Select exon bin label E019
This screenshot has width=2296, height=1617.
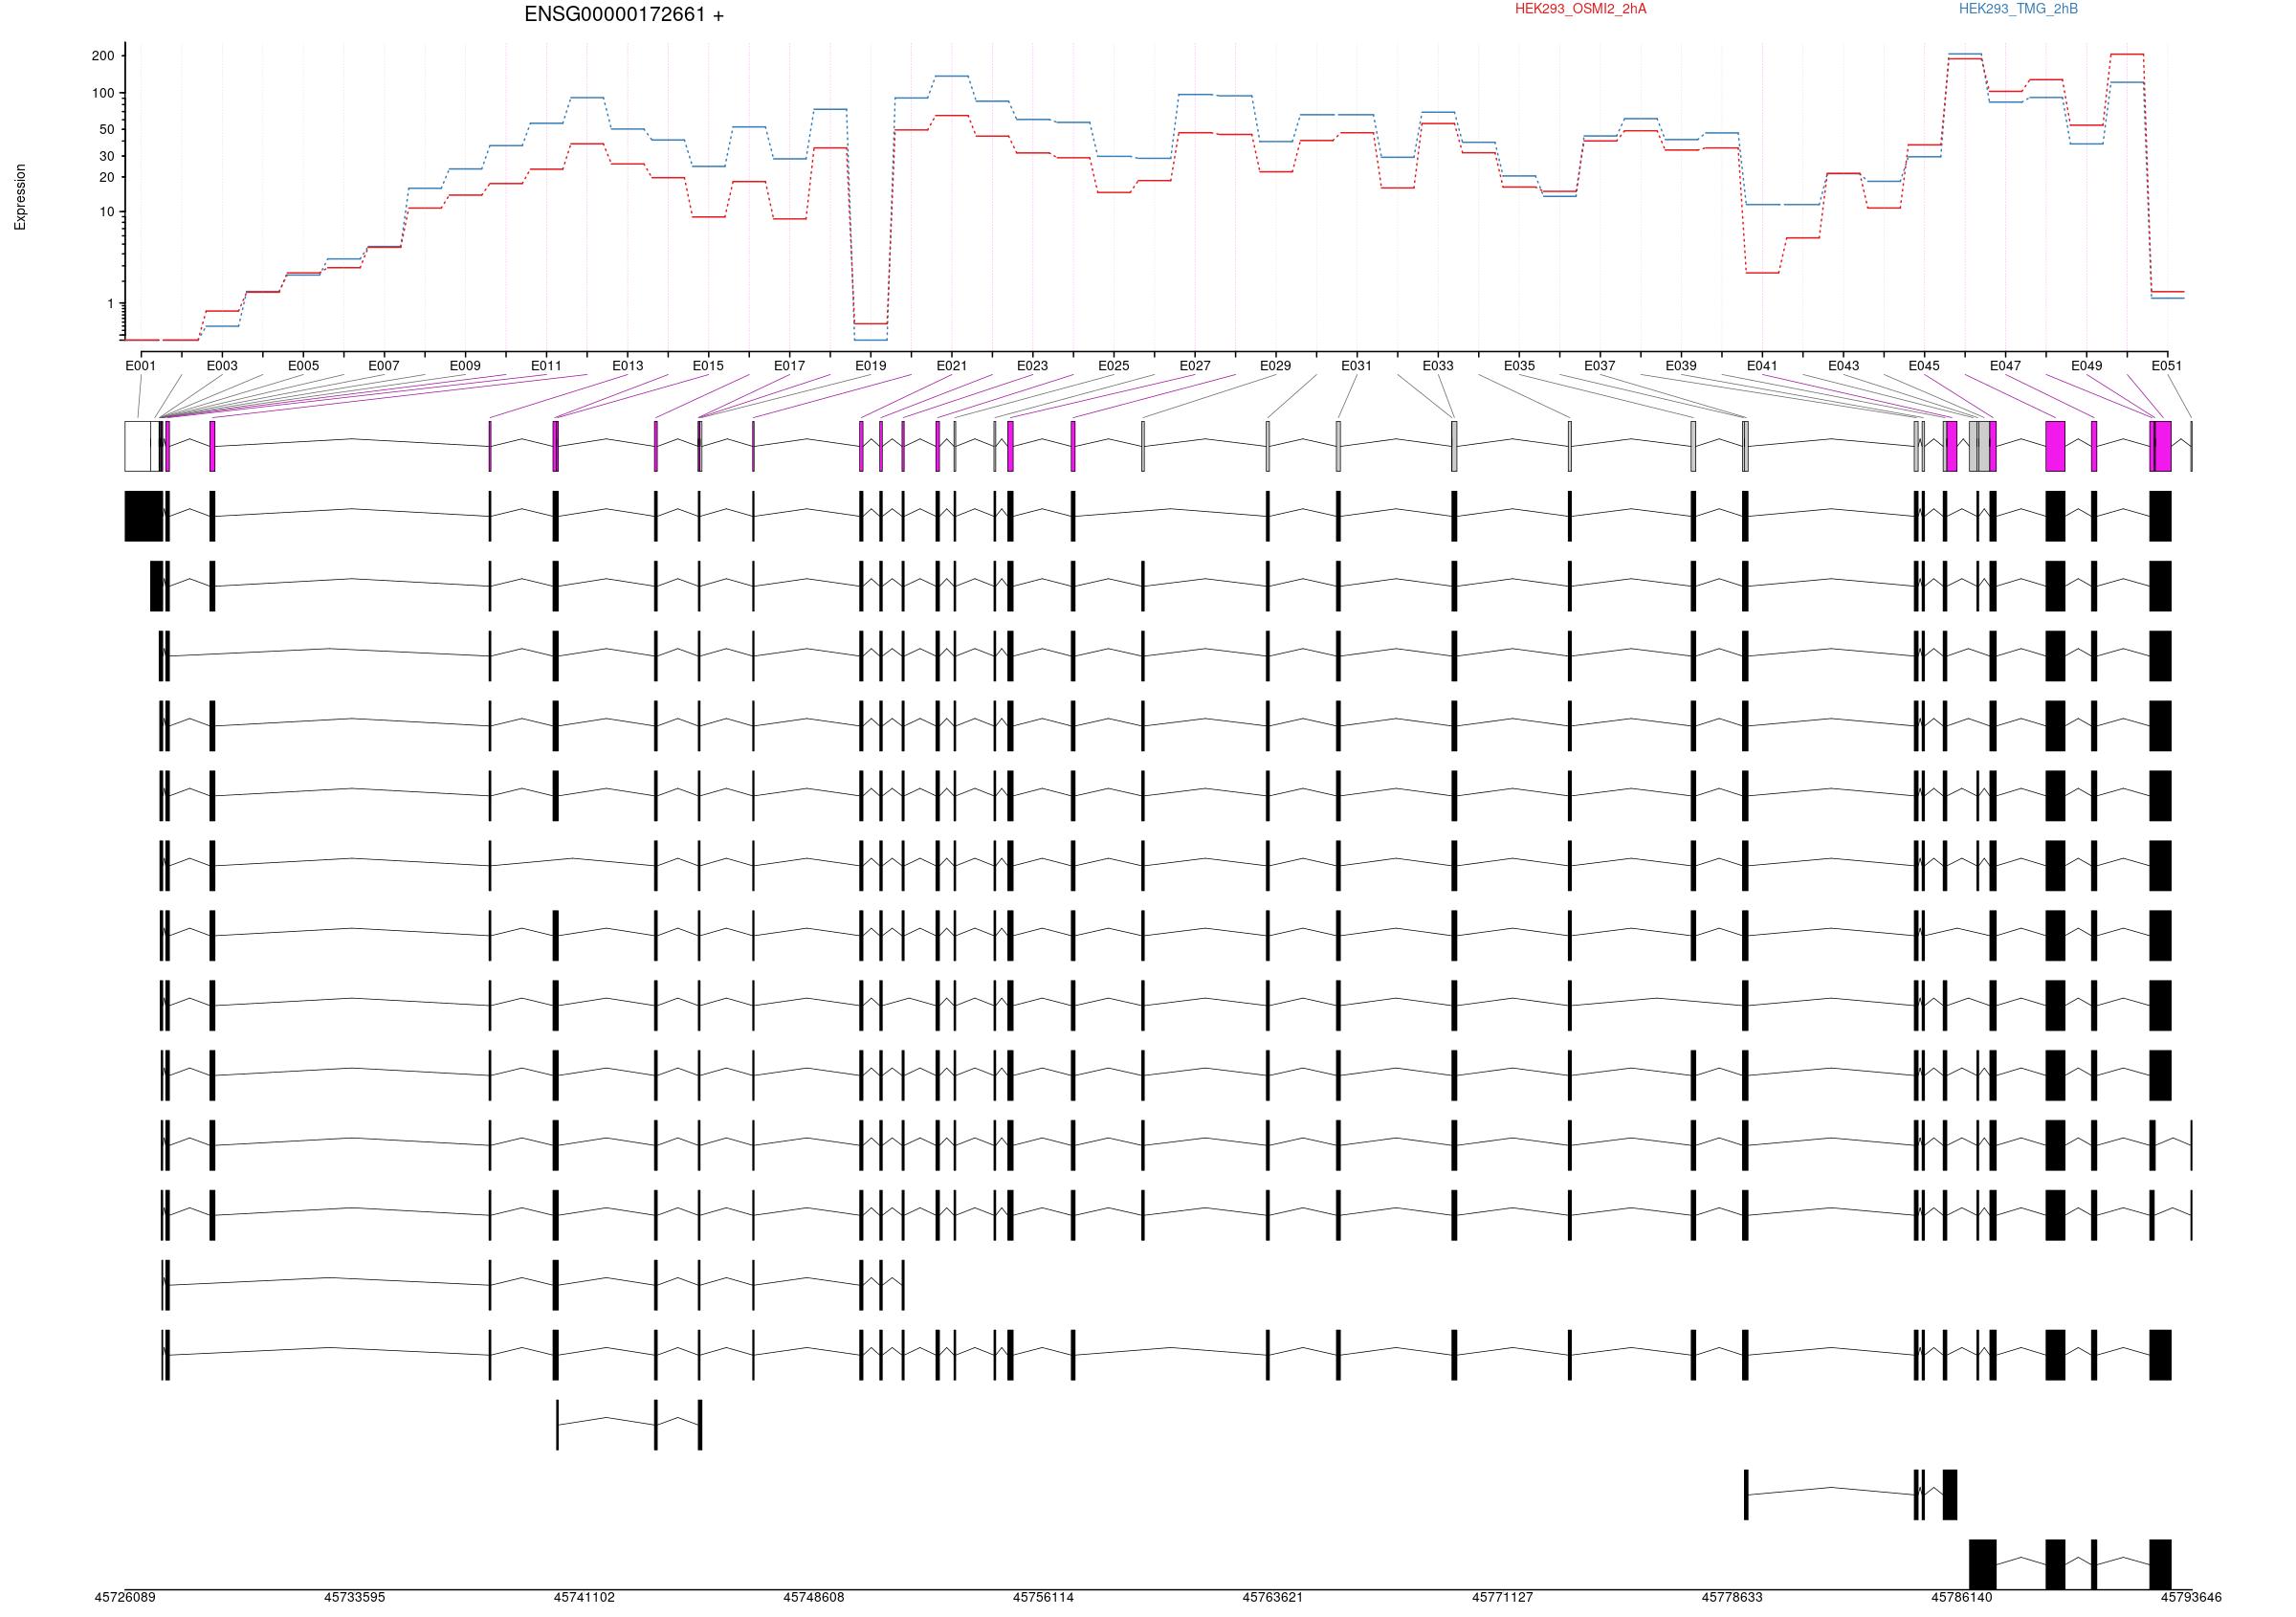[x=871, y=366]
